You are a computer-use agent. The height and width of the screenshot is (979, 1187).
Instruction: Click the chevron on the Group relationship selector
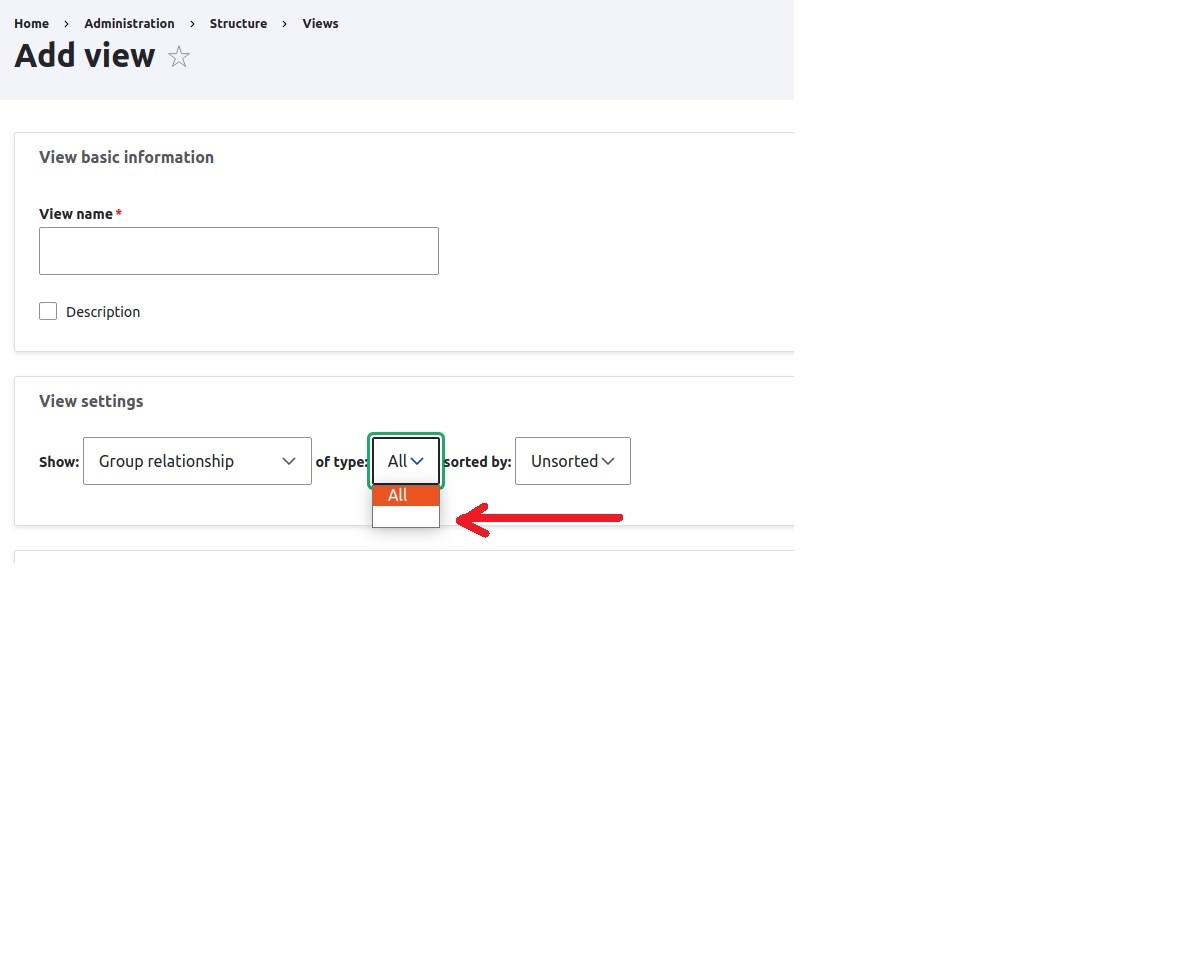290,461
